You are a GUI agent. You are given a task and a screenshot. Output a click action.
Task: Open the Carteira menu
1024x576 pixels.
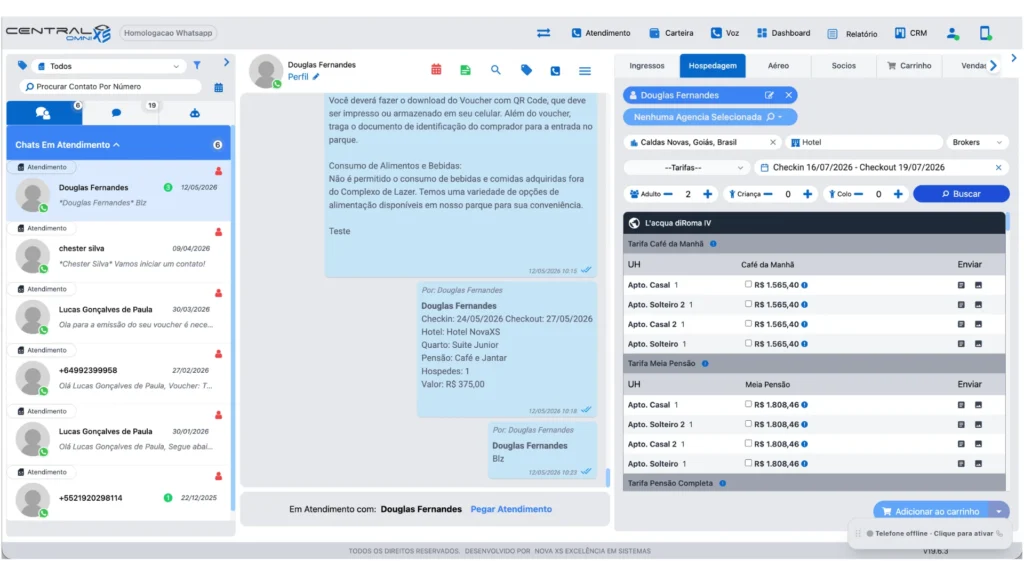coord(671,33)
